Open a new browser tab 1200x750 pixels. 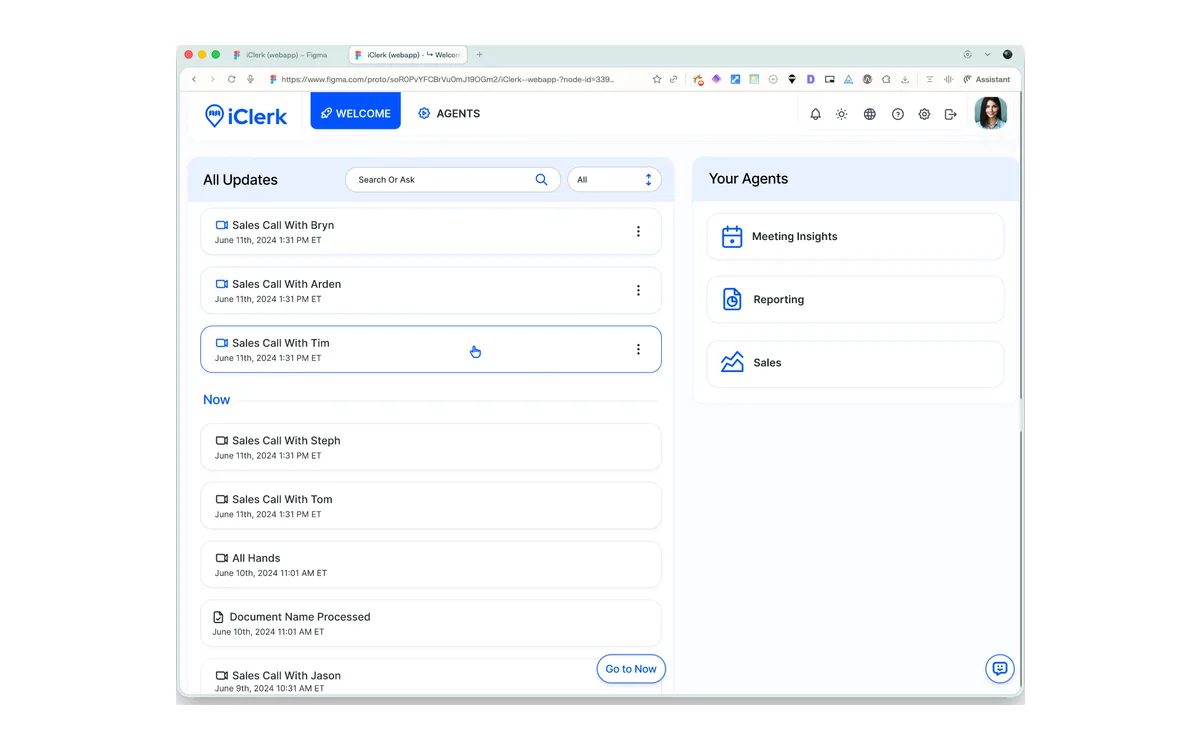(480, 55)
